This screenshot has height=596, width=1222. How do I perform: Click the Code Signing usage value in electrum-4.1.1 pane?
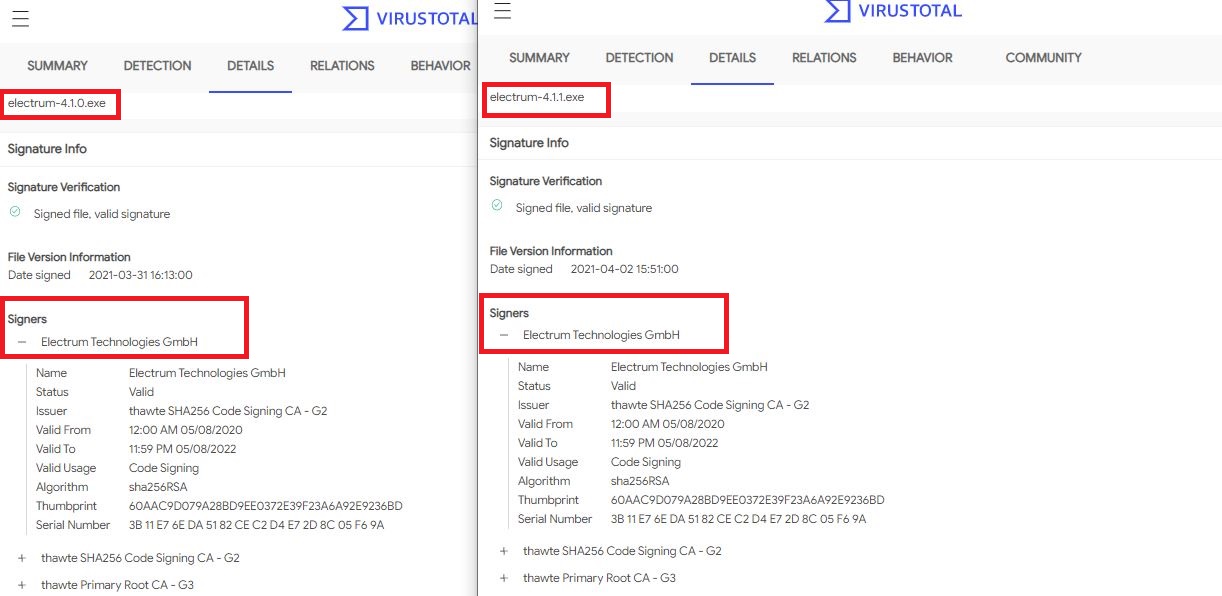pyautogui.click(x=646, y=462)
